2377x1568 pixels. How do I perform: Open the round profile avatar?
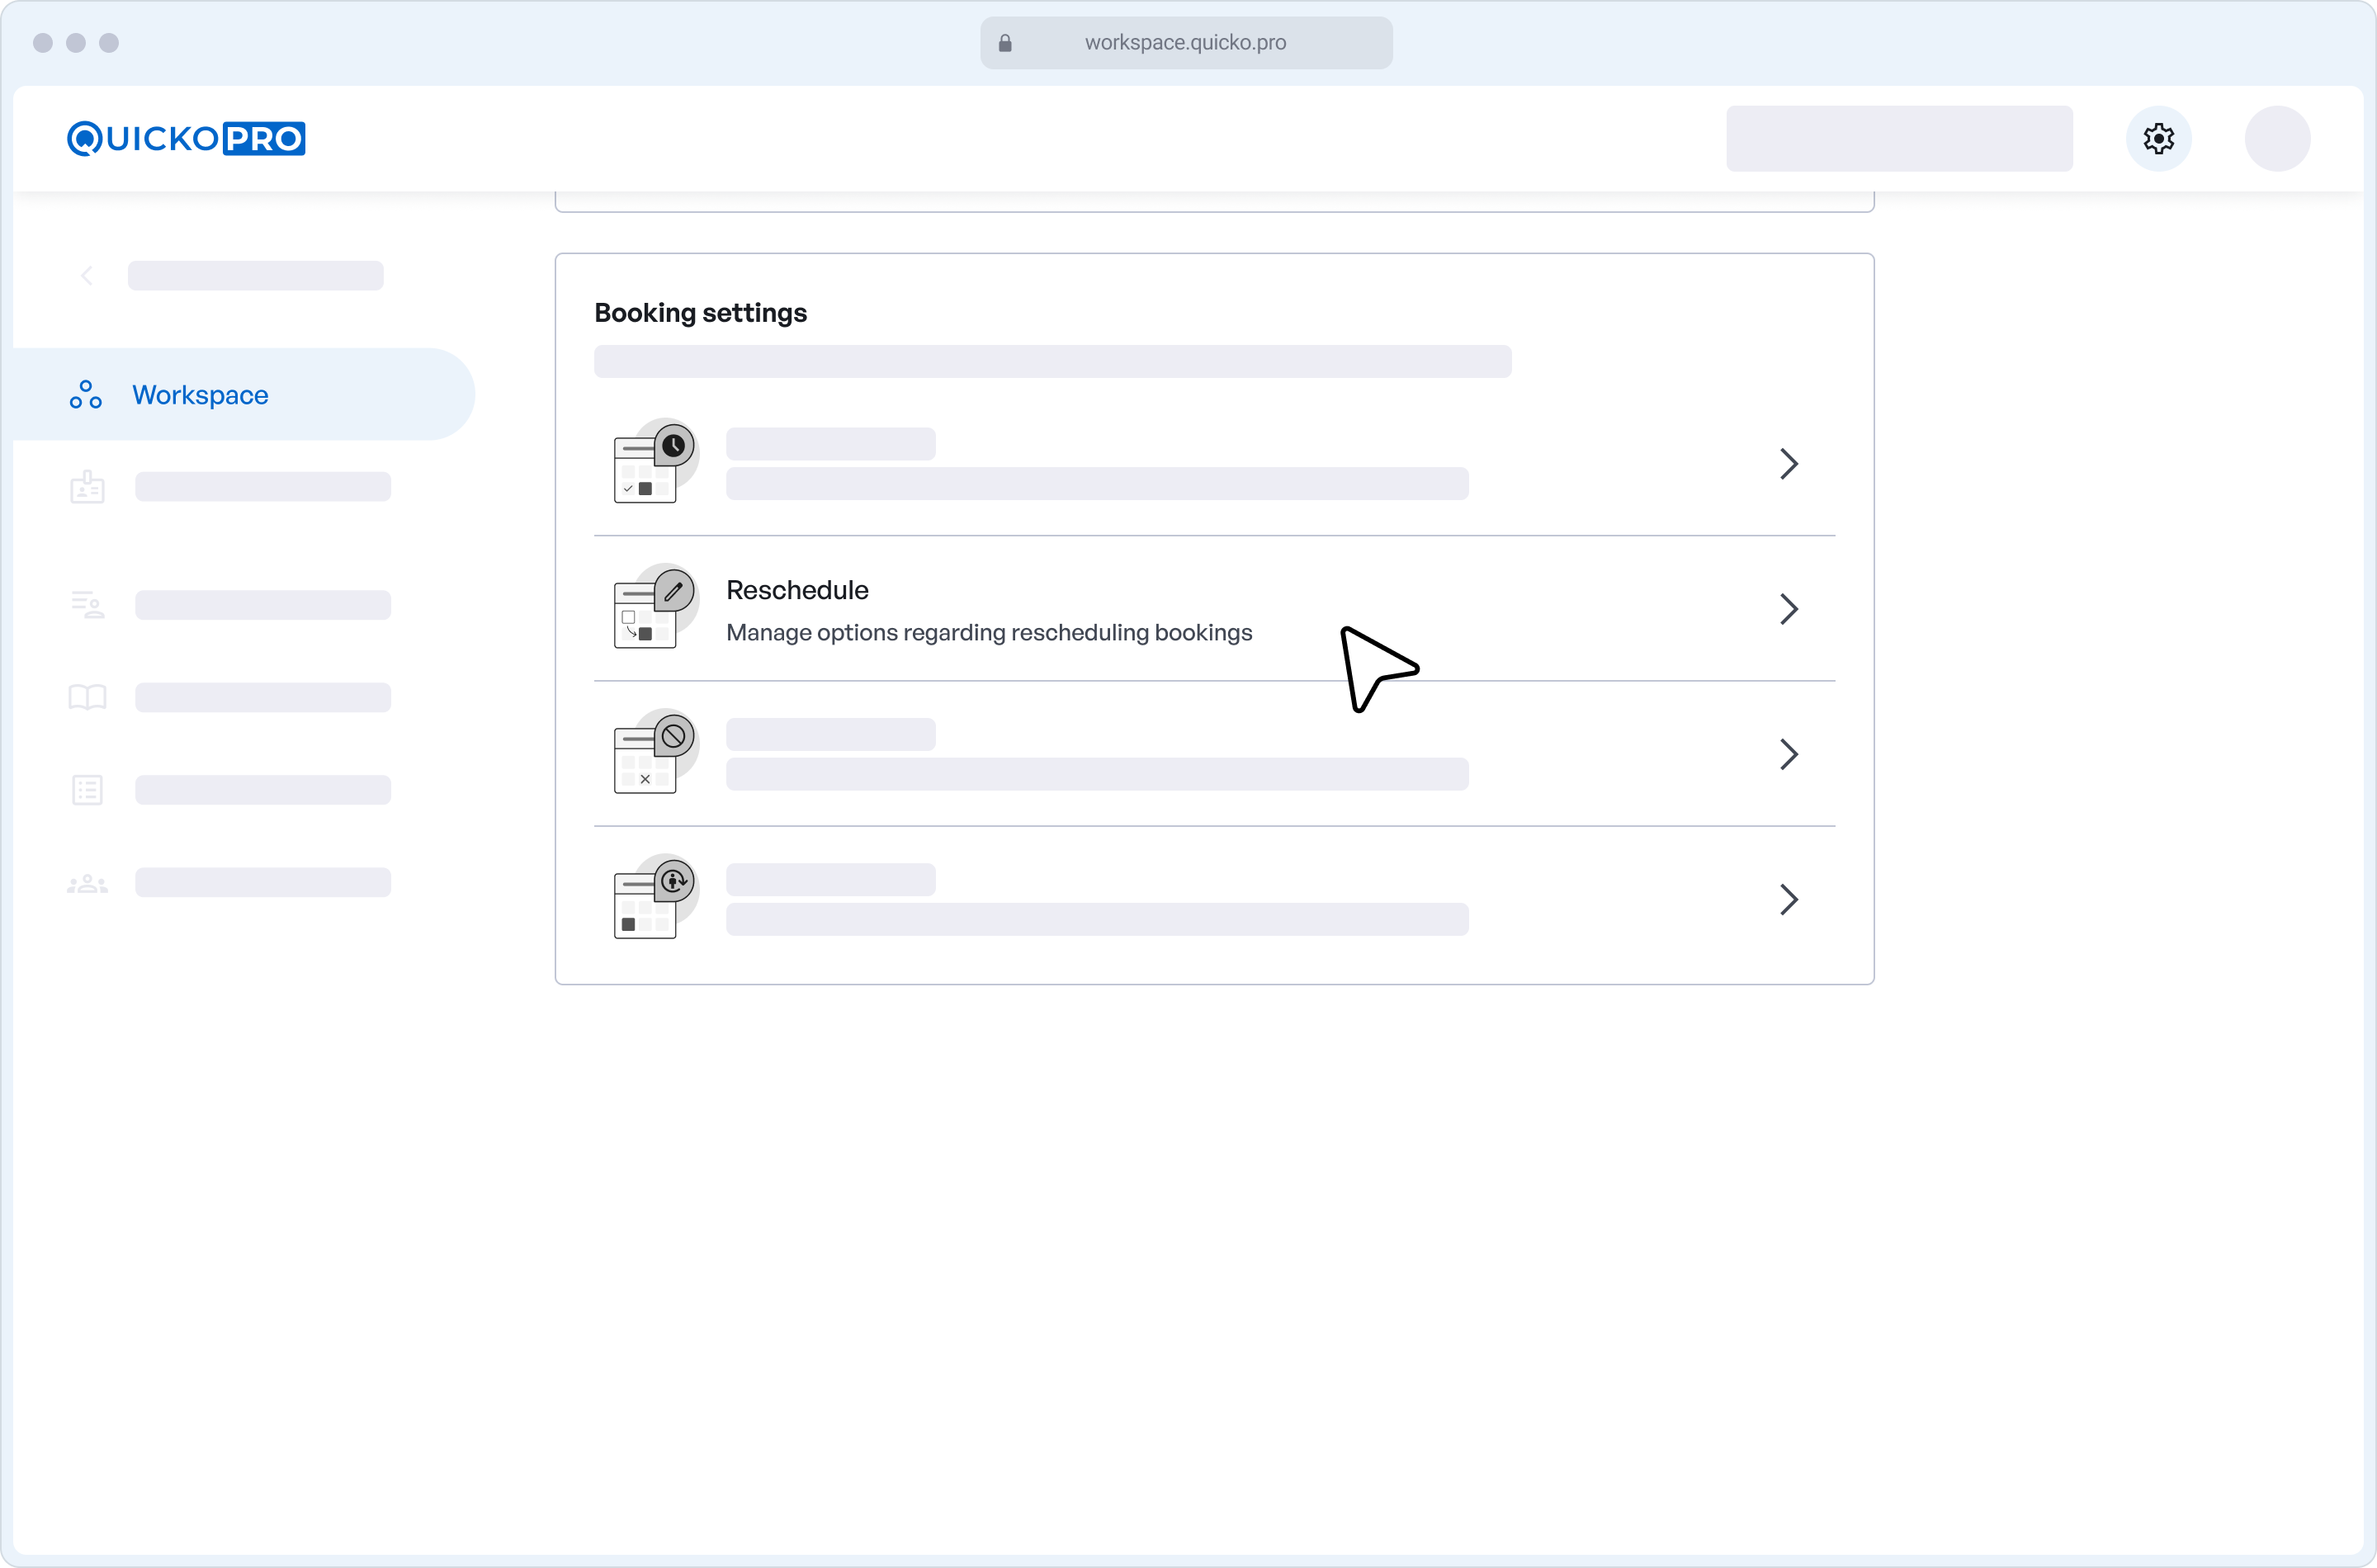[x=2277, y=138]
